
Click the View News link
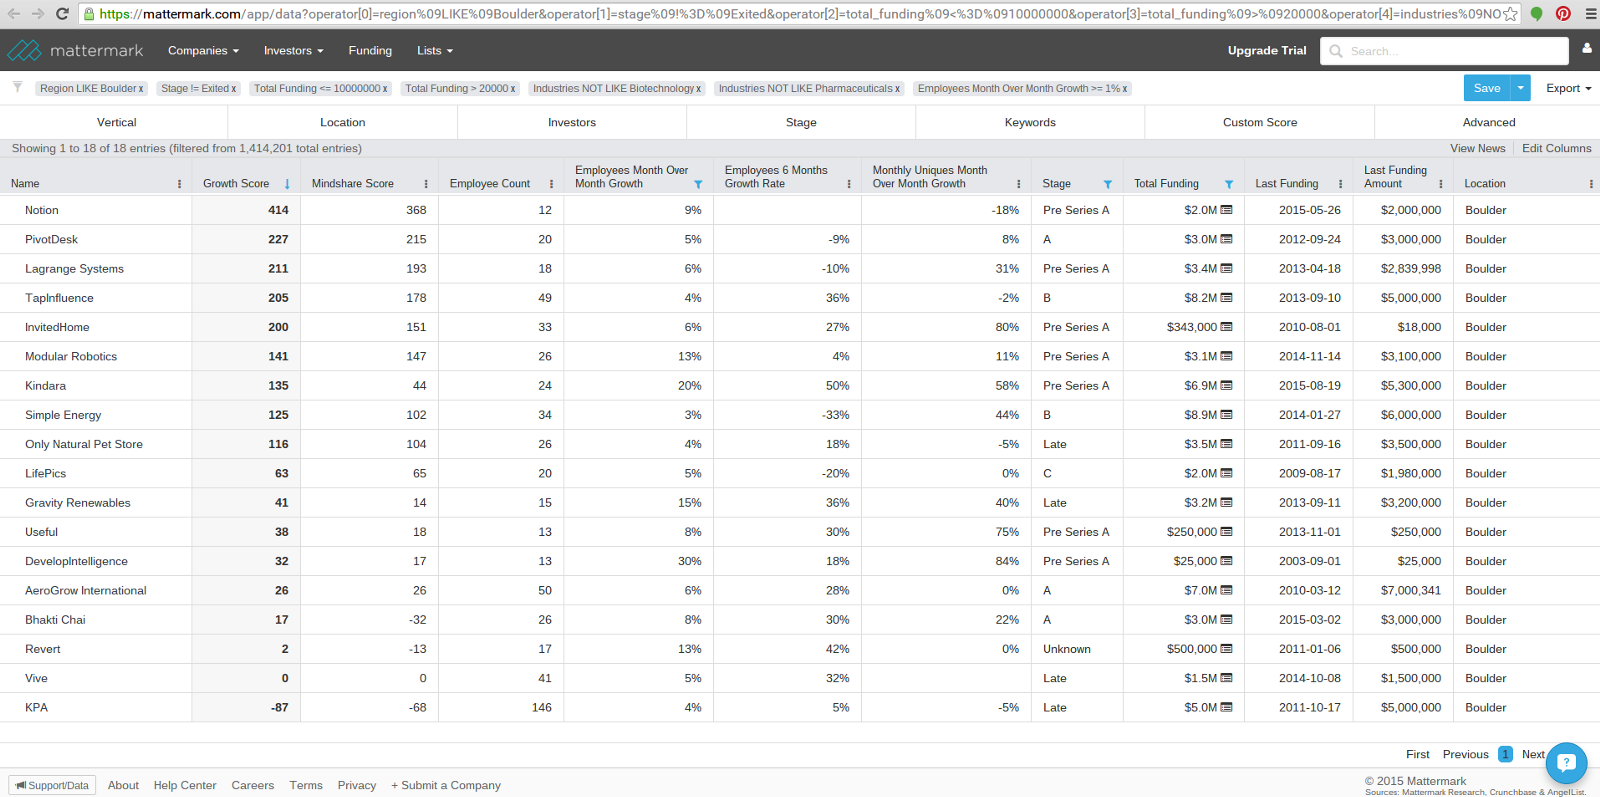(x=1478, y=148)
